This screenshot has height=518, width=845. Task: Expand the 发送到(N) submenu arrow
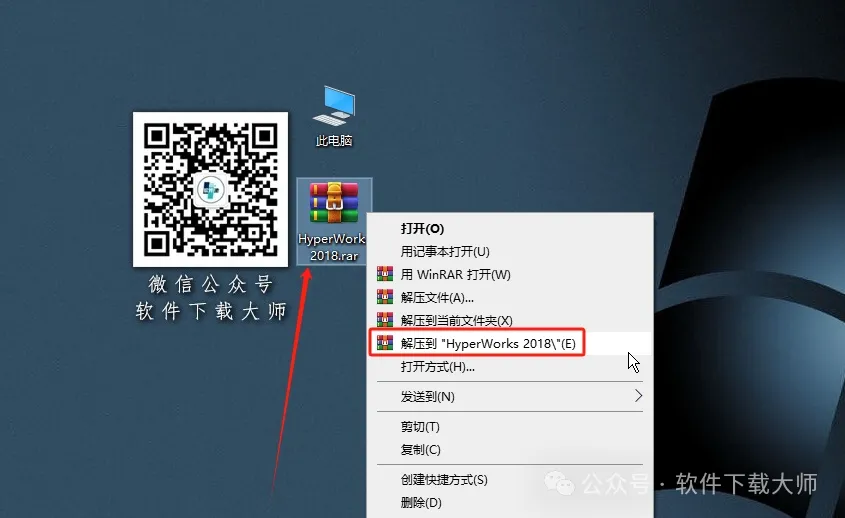(x=639, y=396)
